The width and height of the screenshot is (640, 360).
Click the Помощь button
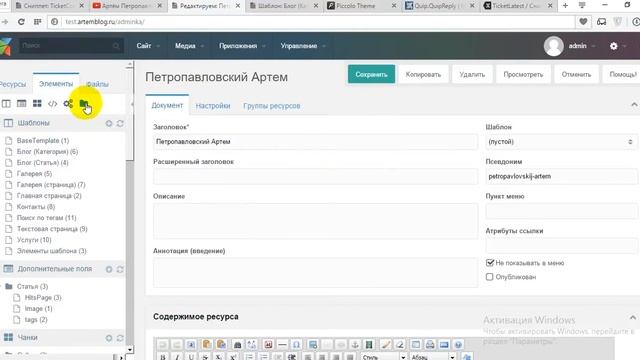(x=622, y=74)
